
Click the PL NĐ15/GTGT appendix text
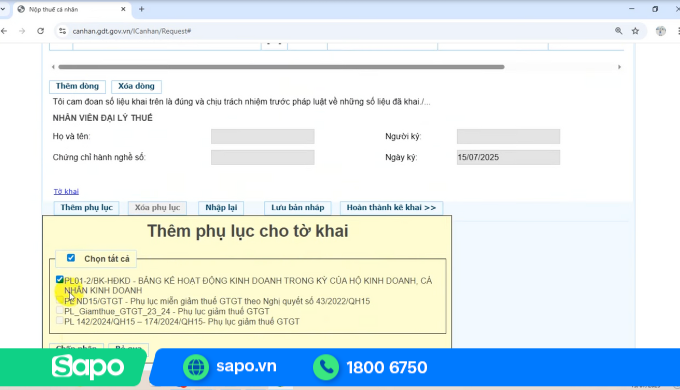coord(217,301)
